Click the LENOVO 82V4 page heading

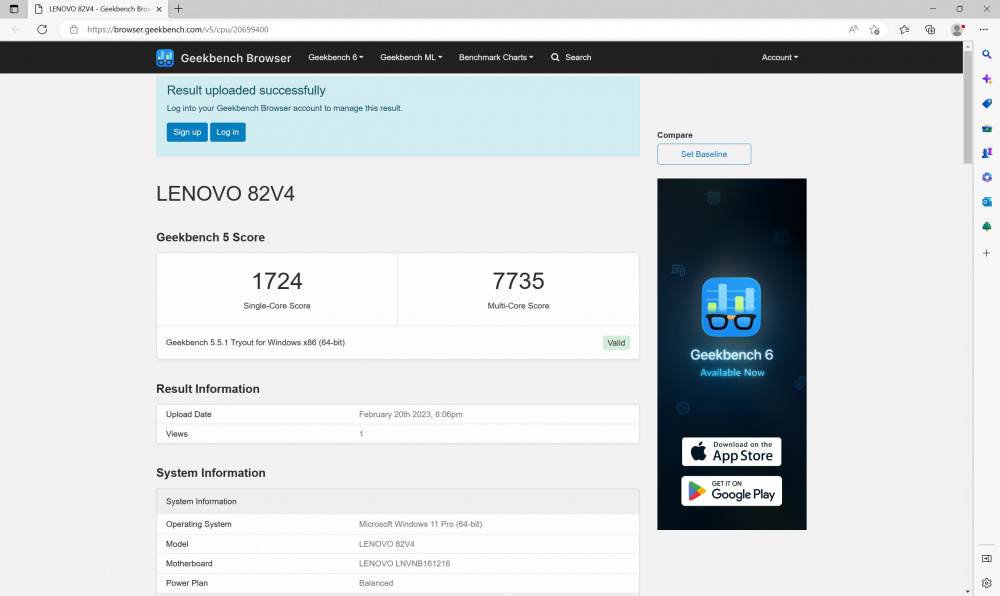tap(225, 194)
